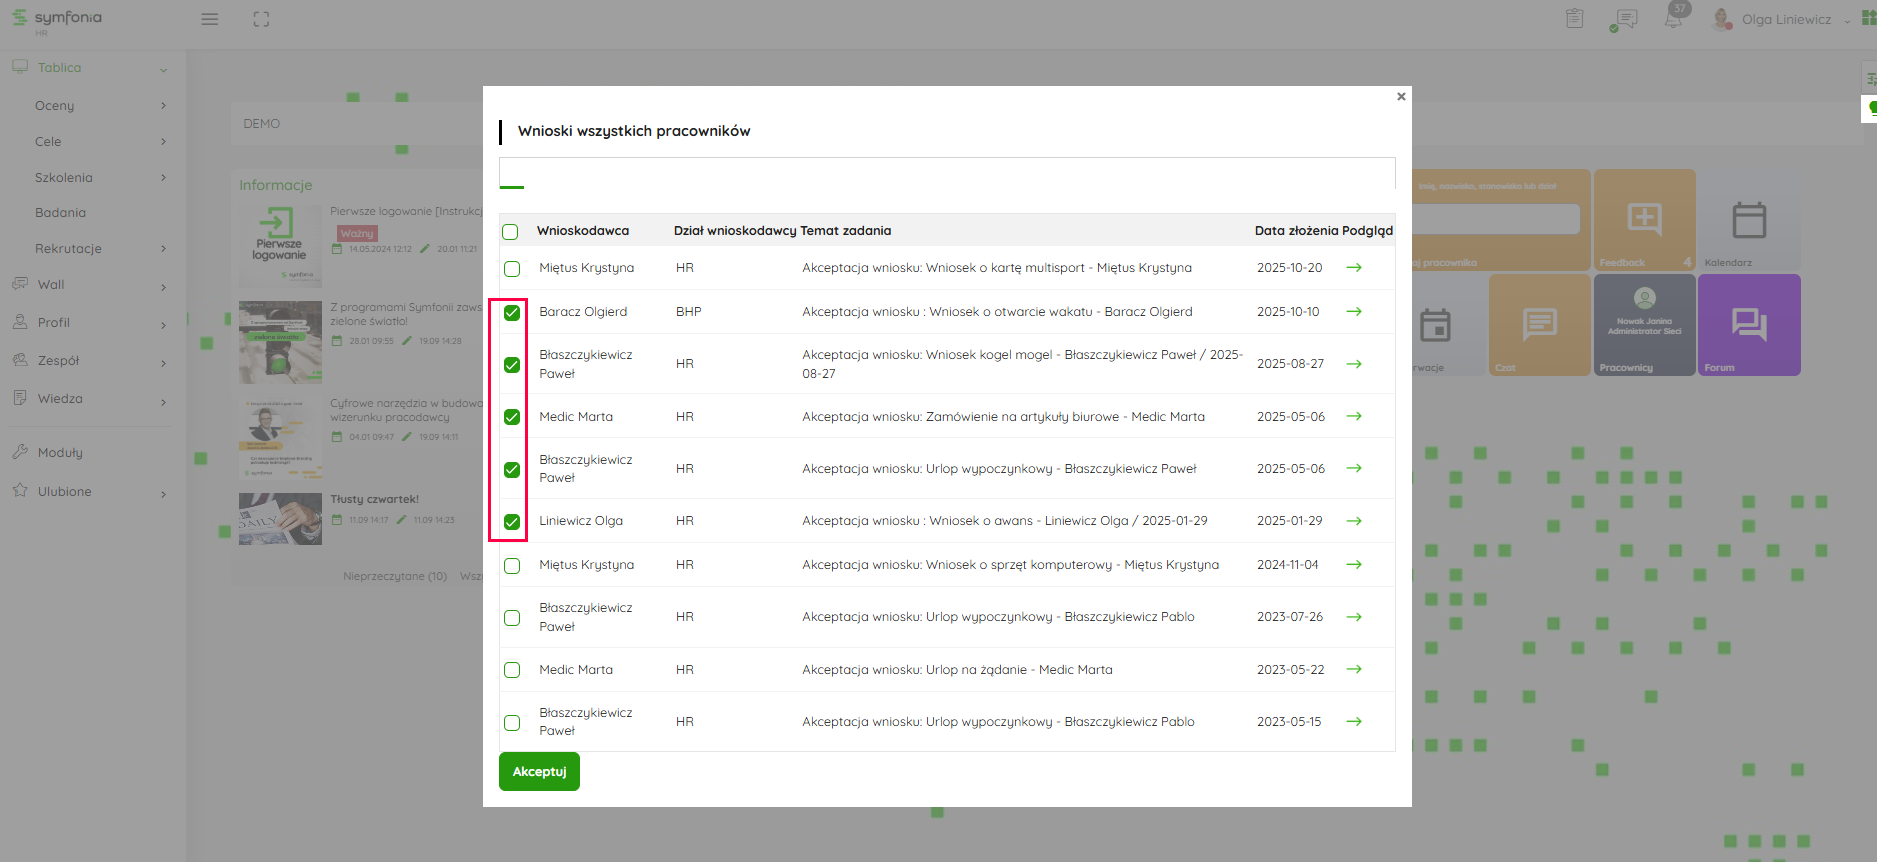
Task: Close the Wnioski wszystkich pracowników dialog
Action: tap(1401, 97)
